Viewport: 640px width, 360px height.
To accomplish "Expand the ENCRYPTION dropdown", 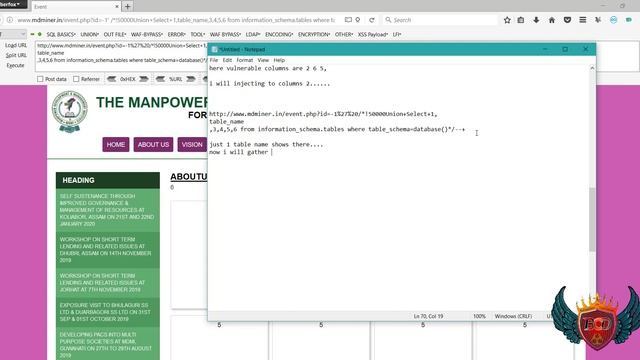I will (313, 35).
